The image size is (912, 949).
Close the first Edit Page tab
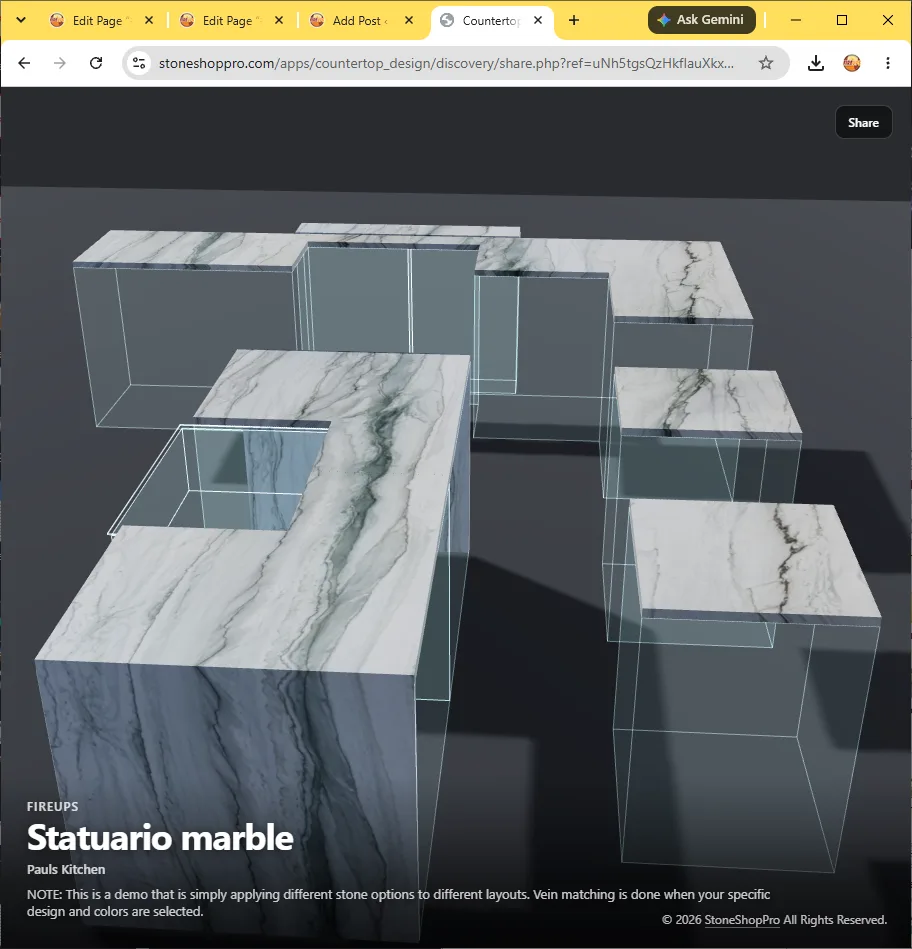tap(149, 21)
